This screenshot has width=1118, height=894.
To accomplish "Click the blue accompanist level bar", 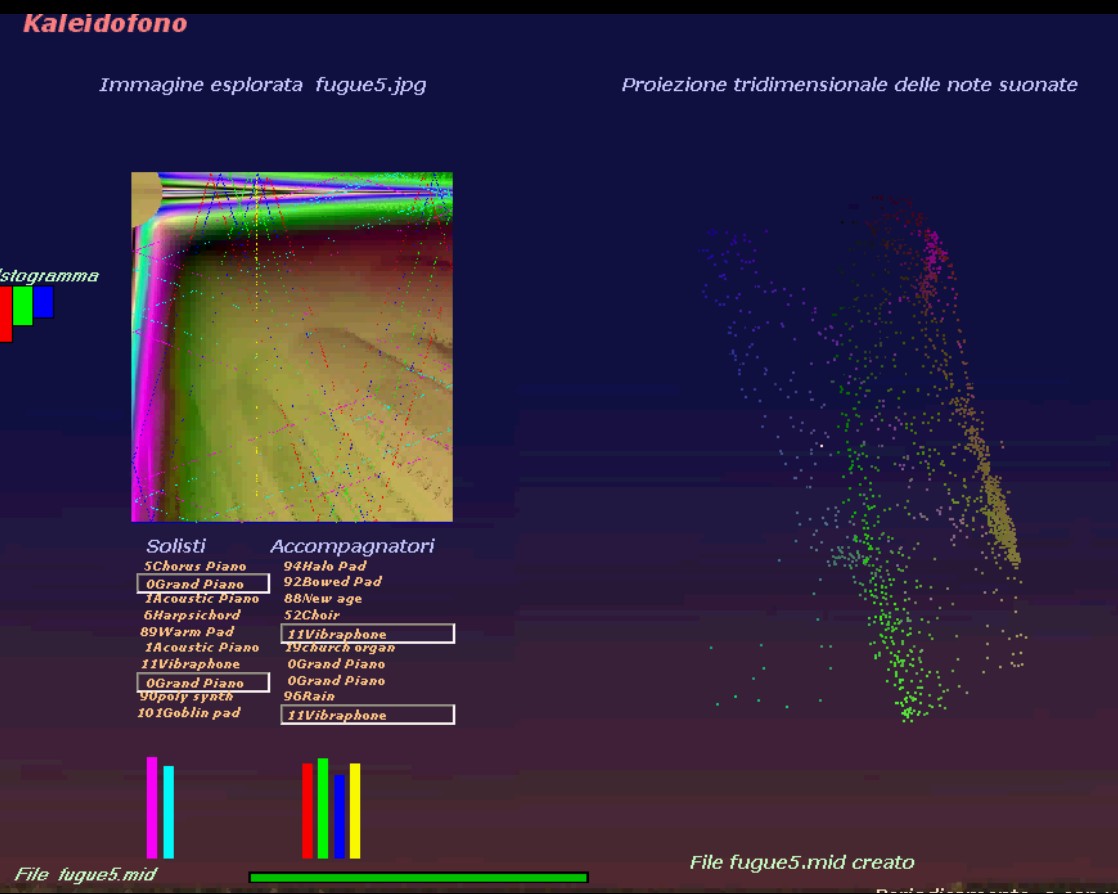I will click(x=339, y=816).
